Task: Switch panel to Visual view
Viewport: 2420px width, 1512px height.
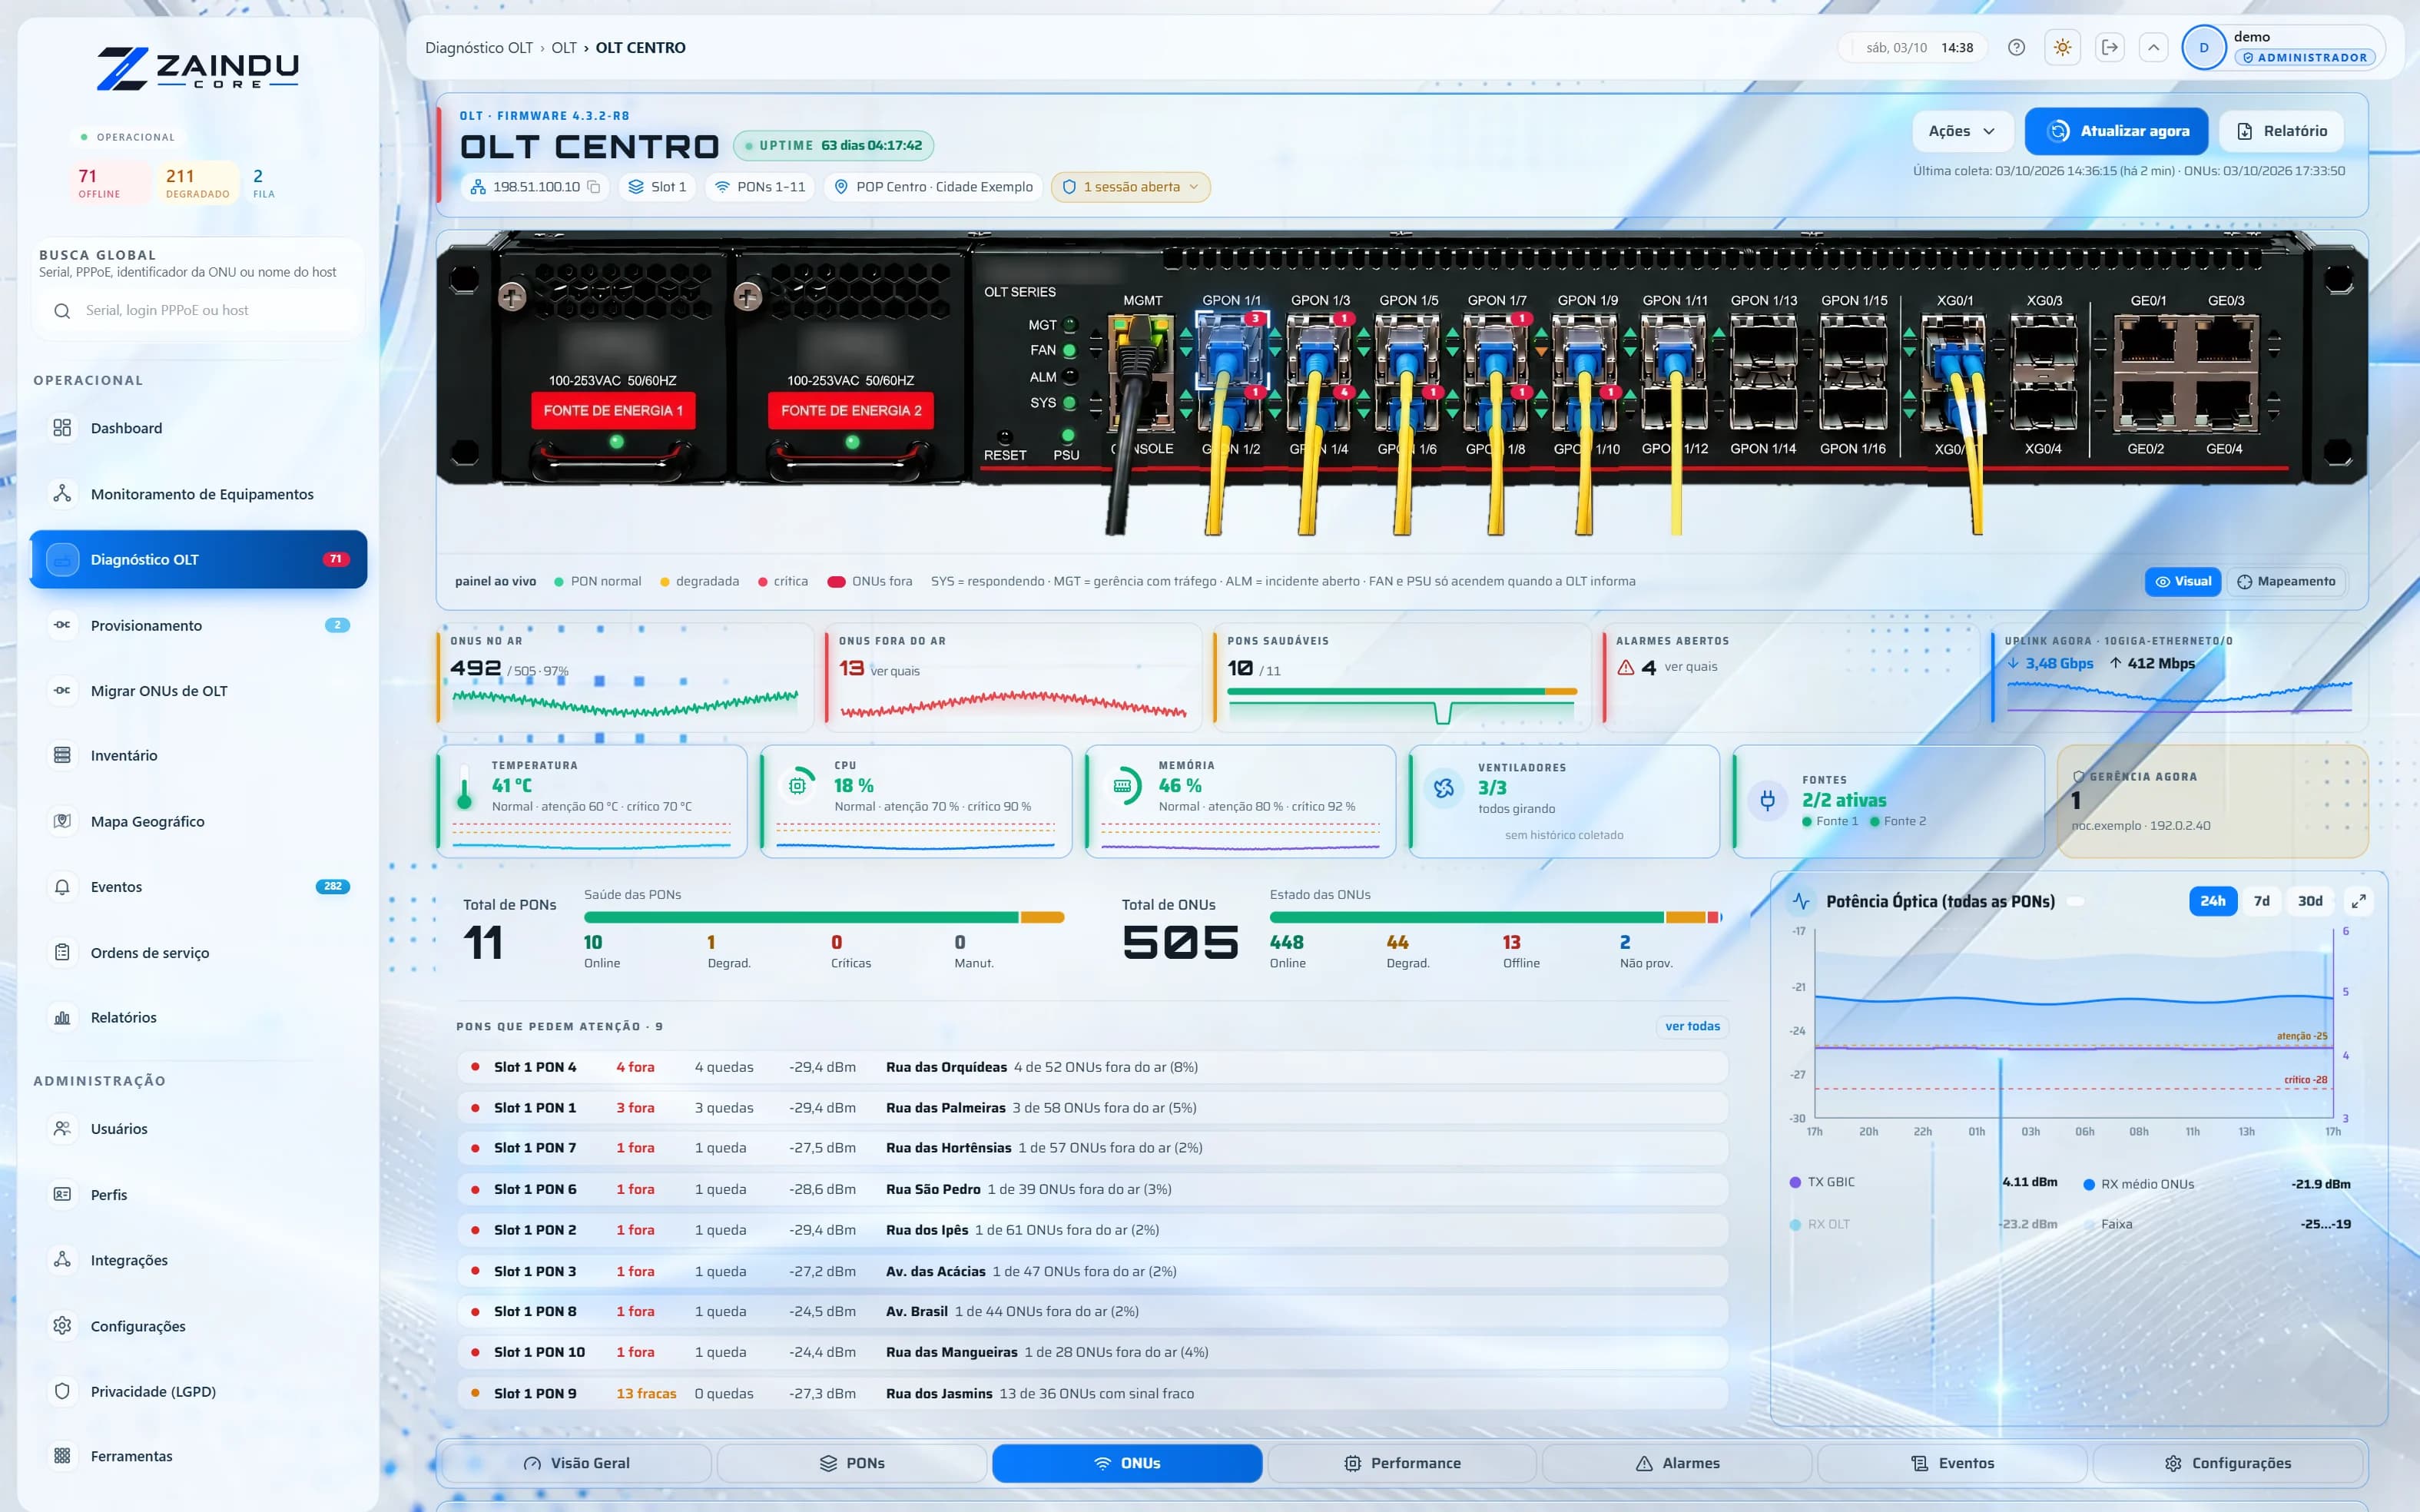Action: pos(2182,582)
